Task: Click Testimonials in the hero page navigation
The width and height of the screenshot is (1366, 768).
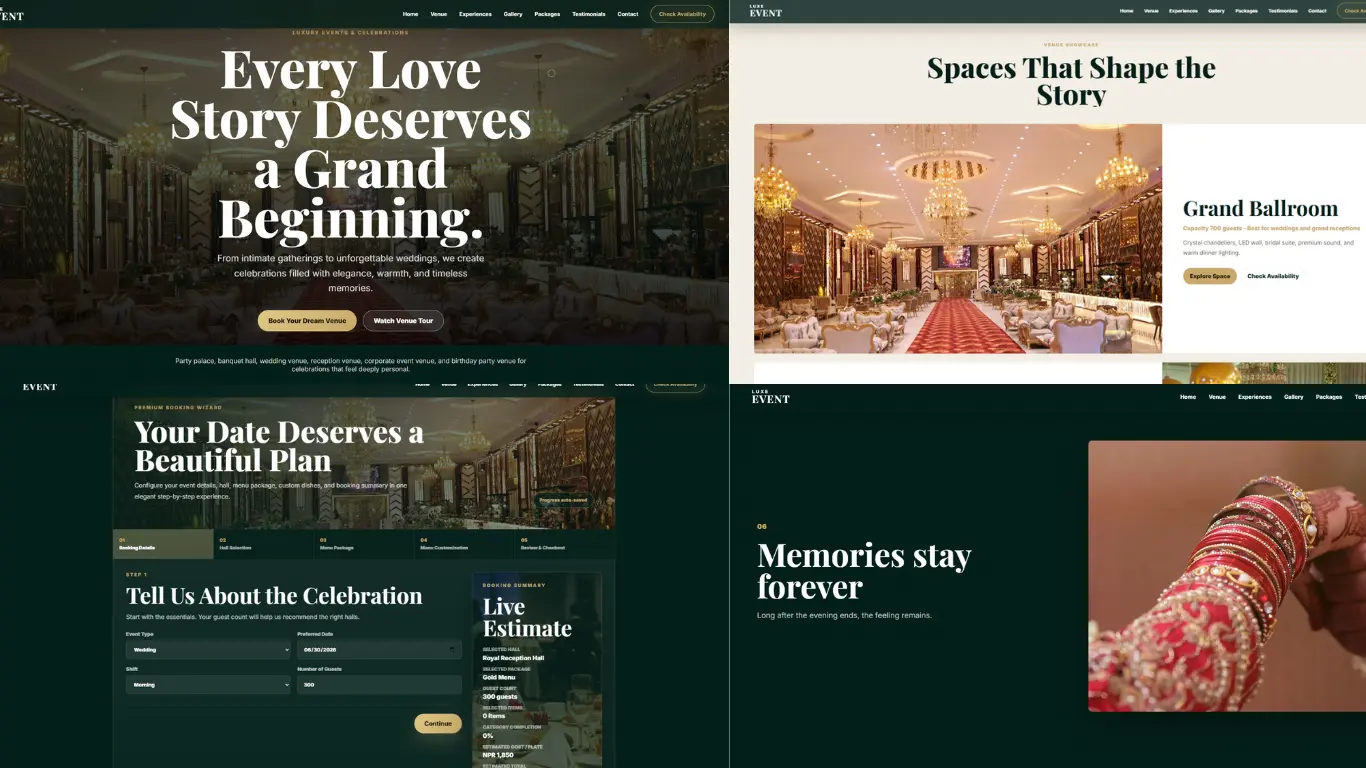Action: 589,14
